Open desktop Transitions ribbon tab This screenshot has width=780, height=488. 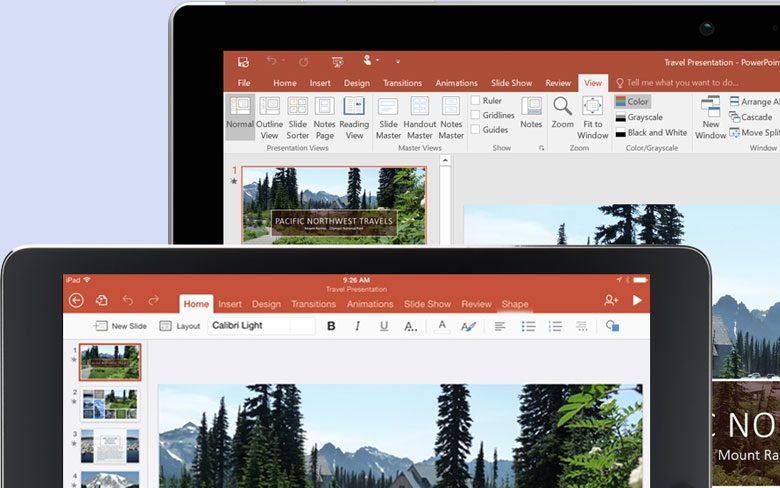coord(402,83)
